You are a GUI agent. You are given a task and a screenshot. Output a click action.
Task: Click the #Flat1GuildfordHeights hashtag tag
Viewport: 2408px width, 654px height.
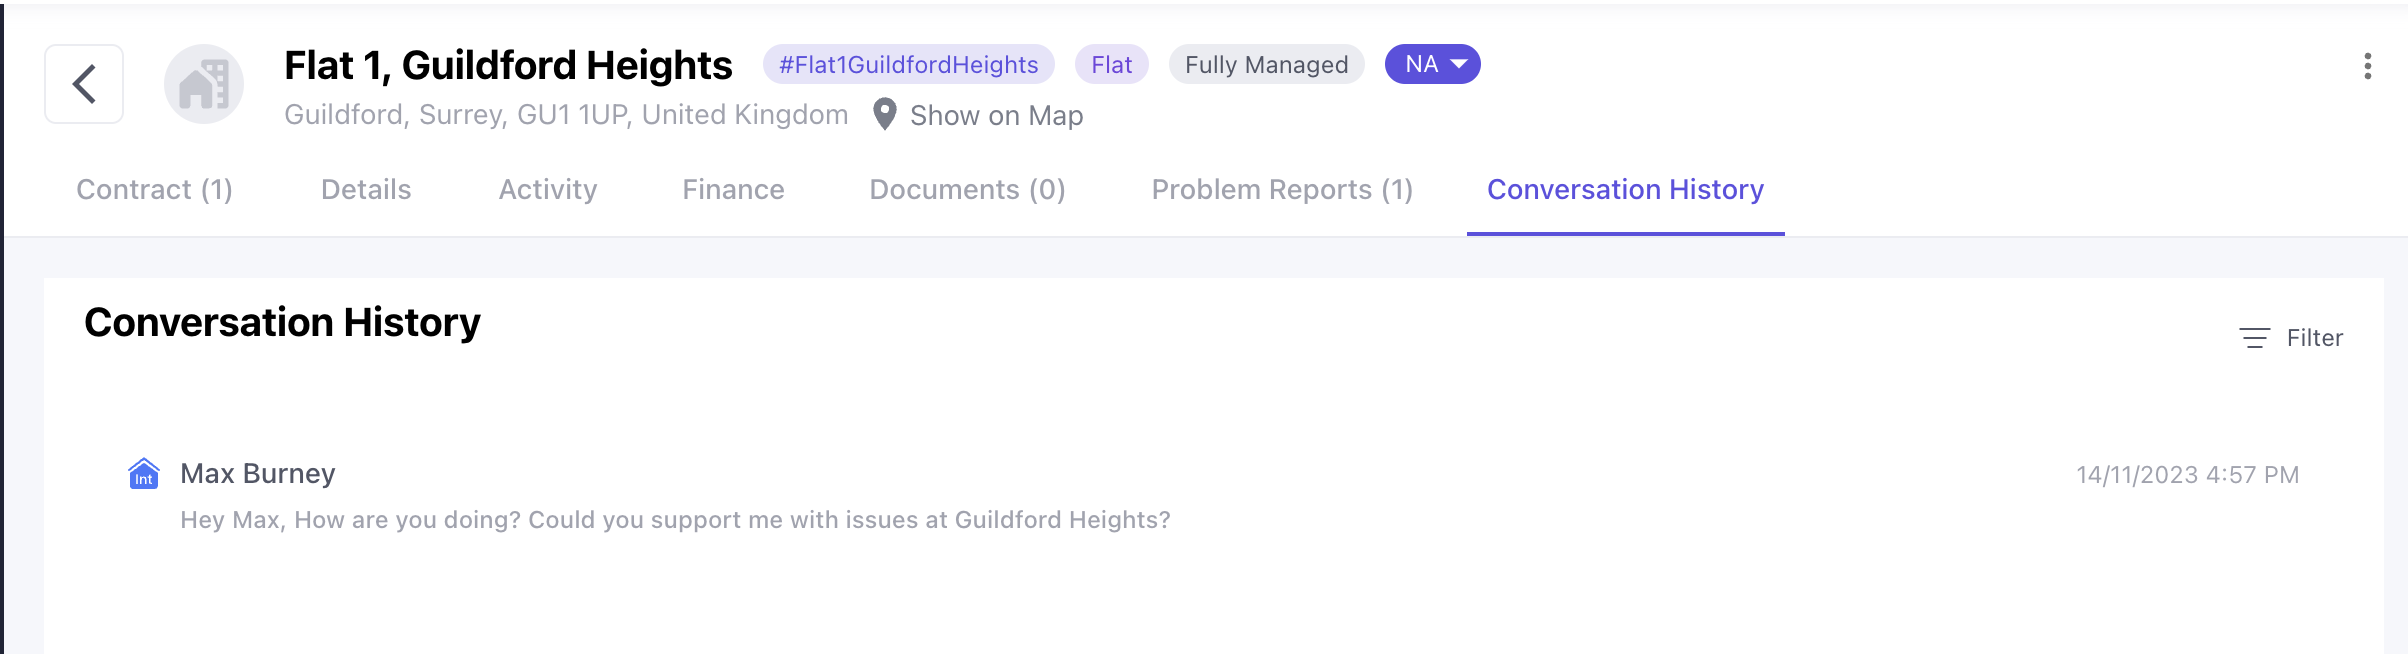point(908,64)
